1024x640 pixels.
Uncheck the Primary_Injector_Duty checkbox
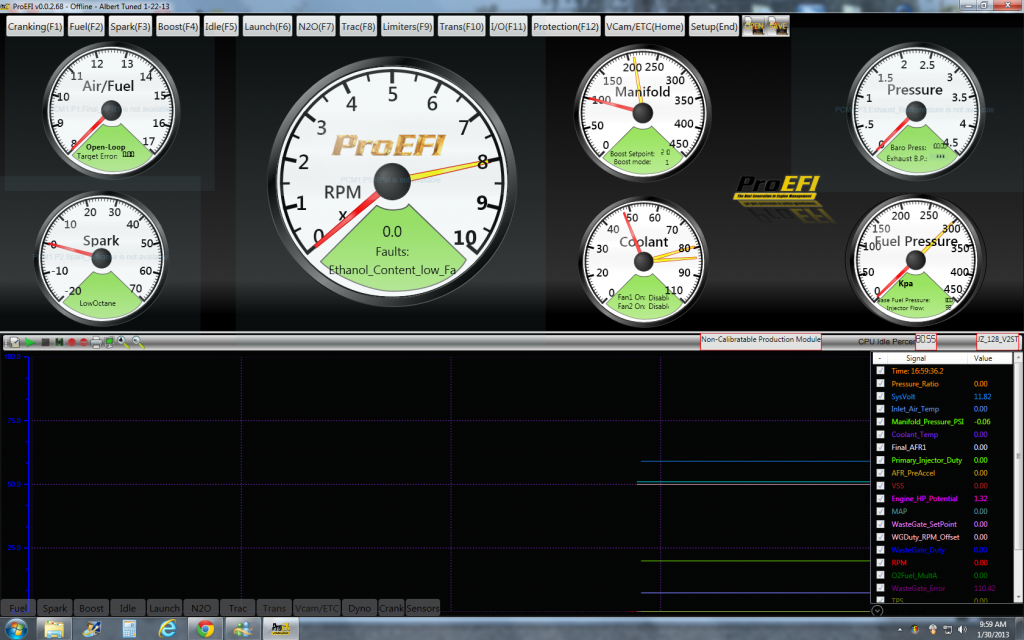click(880, 460)
